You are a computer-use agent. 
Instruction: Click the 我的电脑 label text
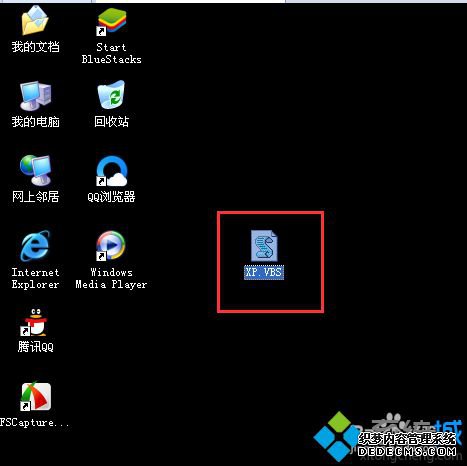[x=36, y=122]
